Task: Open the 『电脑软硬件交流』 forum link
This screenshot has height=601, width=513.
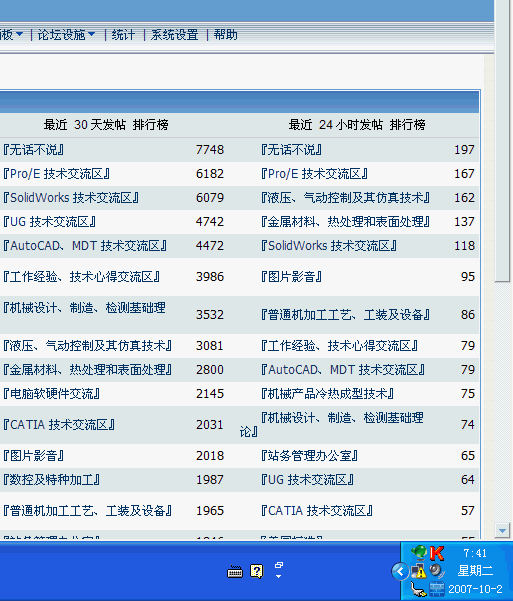Action: coord(51,394)
